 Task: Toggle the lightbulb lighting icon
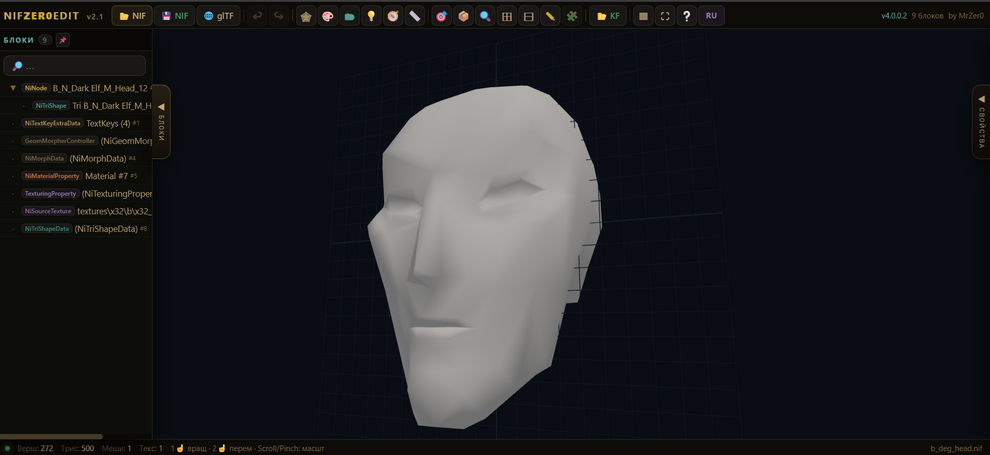point(371,16)
